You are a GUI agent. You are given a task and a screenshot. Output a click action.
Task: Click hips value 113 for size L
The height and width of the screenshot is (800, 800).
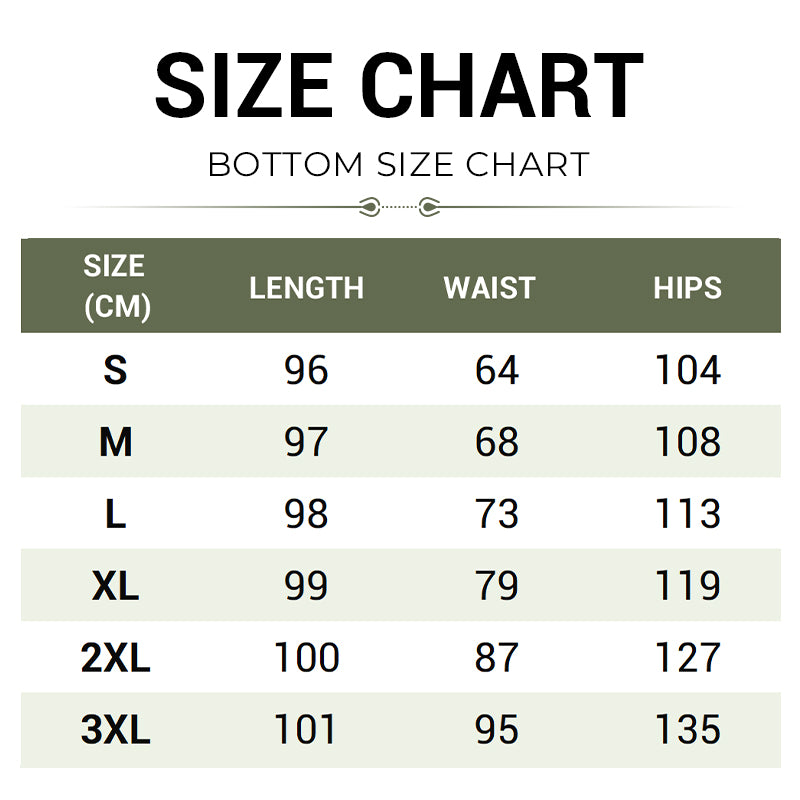(687, 514)
